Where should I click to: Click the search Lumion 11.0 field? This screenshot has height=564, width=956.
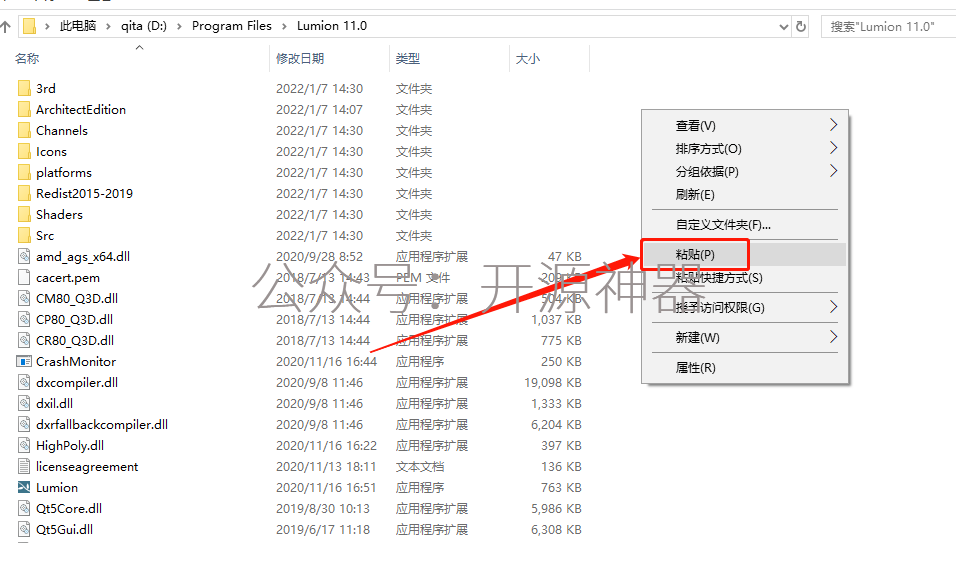click(888, 26)
